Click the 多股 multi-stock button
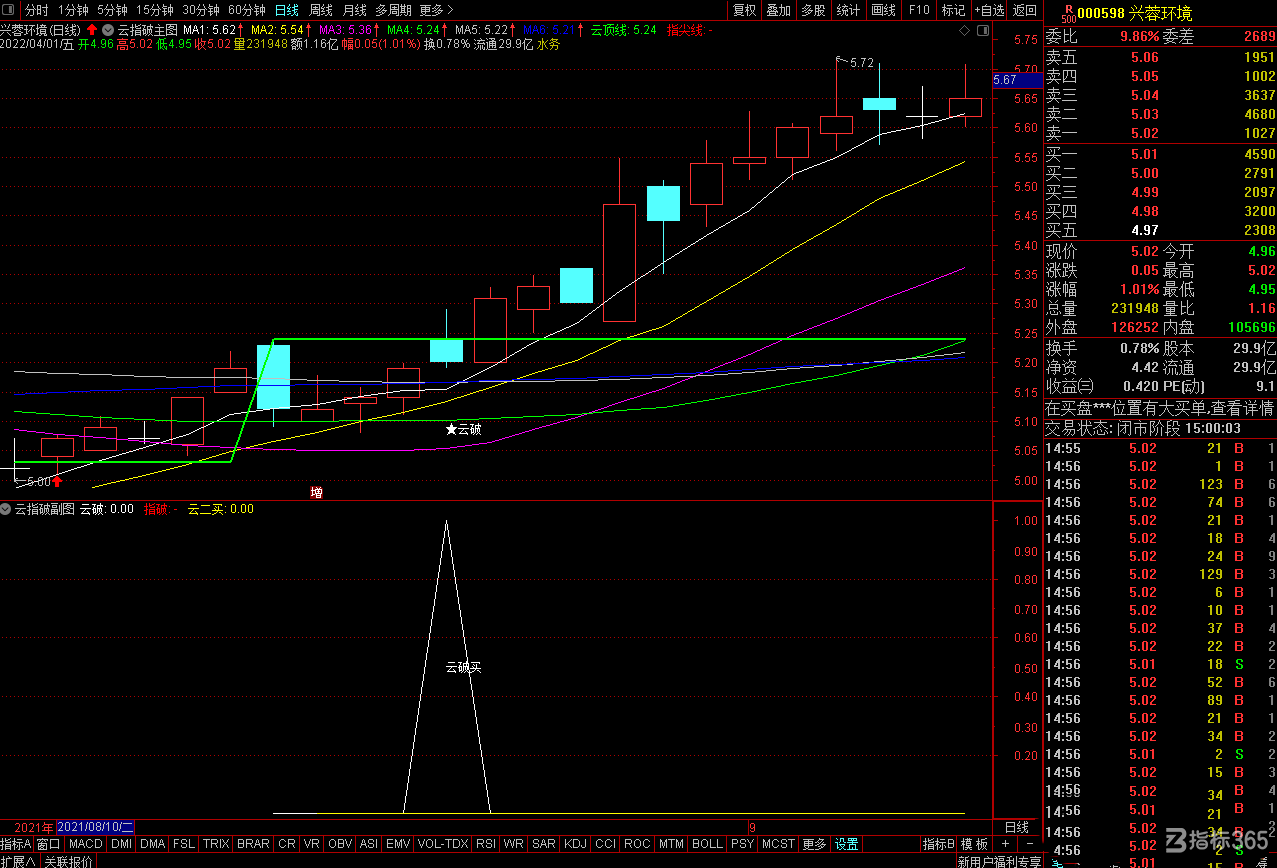The height and width of the screenshot is (868, 1277). (x=813, y=10)
